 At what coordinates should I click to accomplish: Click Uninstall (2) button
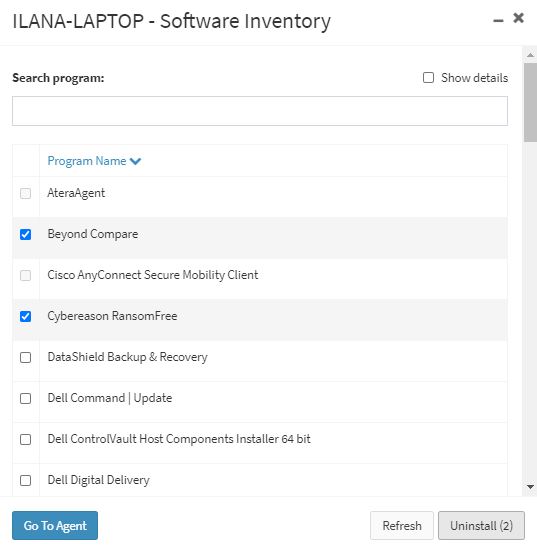481,526
